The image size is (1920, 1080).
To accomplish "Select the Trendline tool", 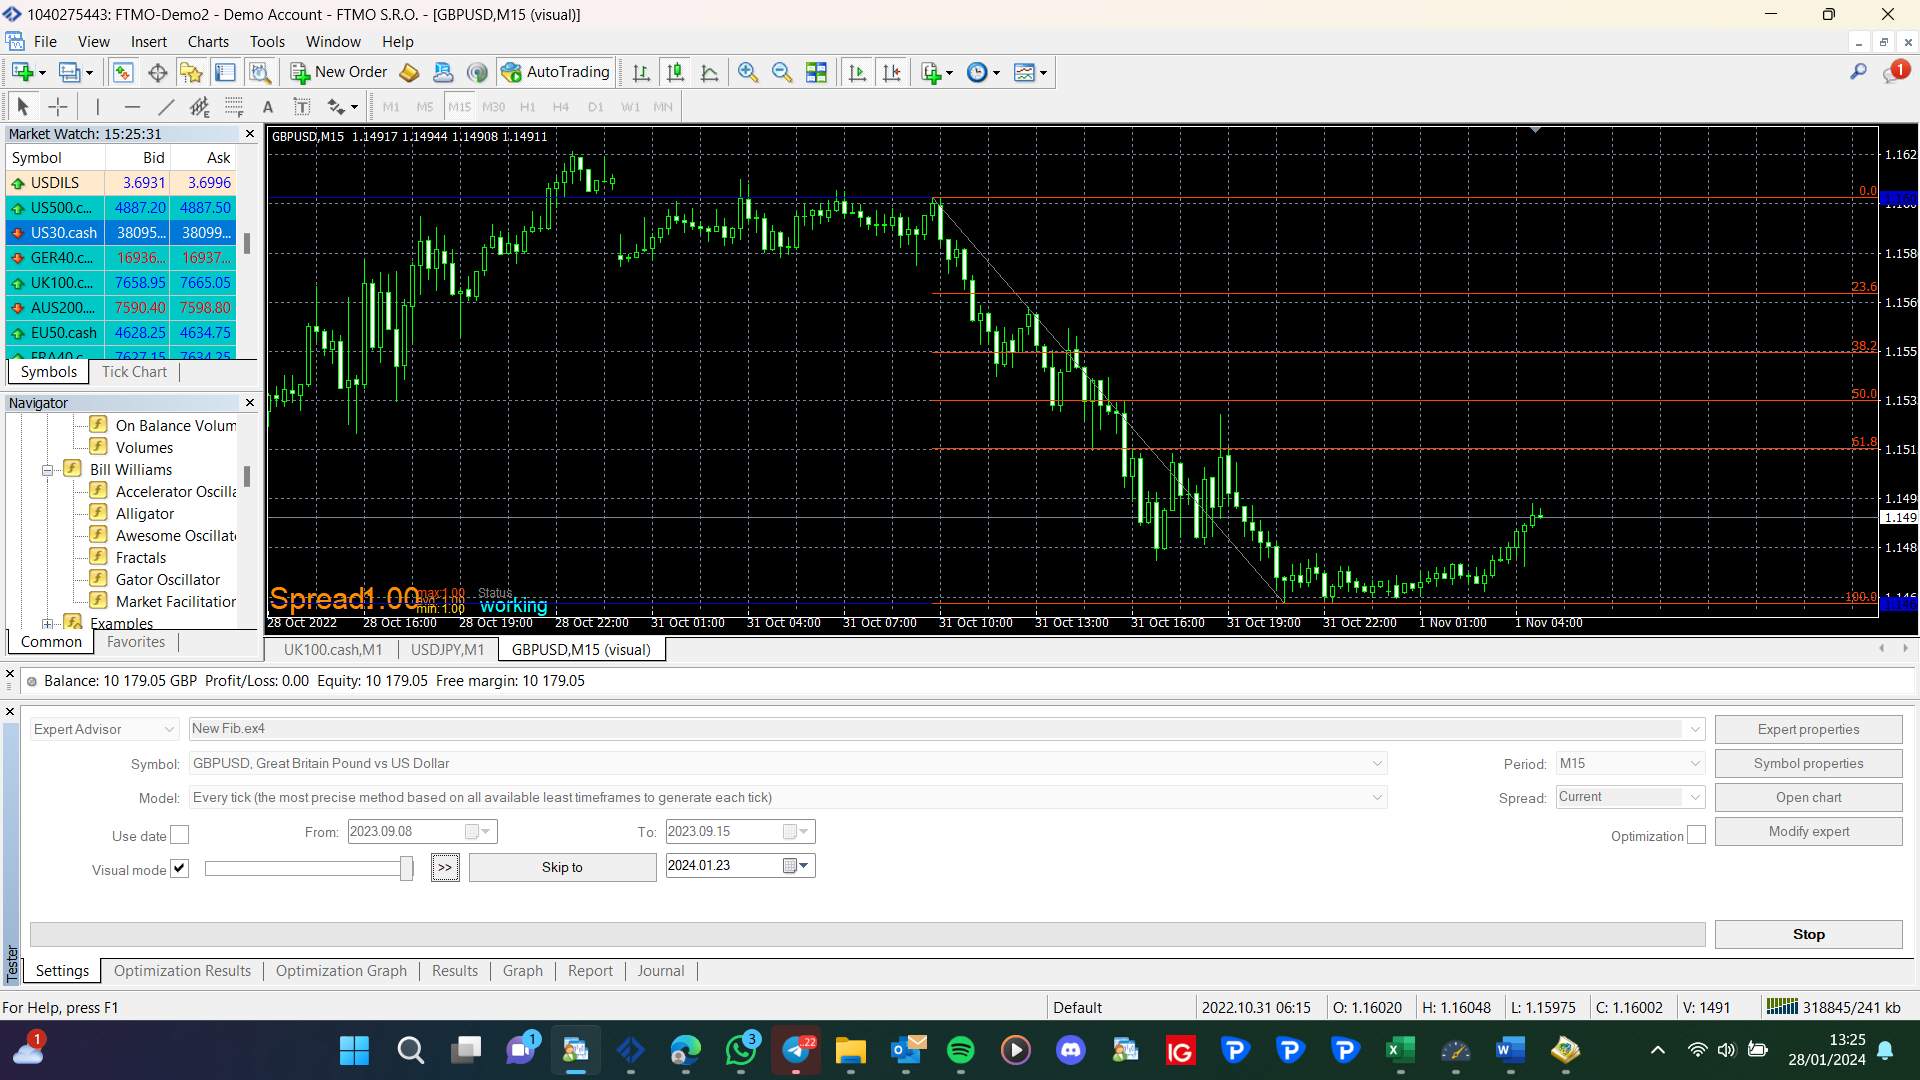I will (166, 107).
